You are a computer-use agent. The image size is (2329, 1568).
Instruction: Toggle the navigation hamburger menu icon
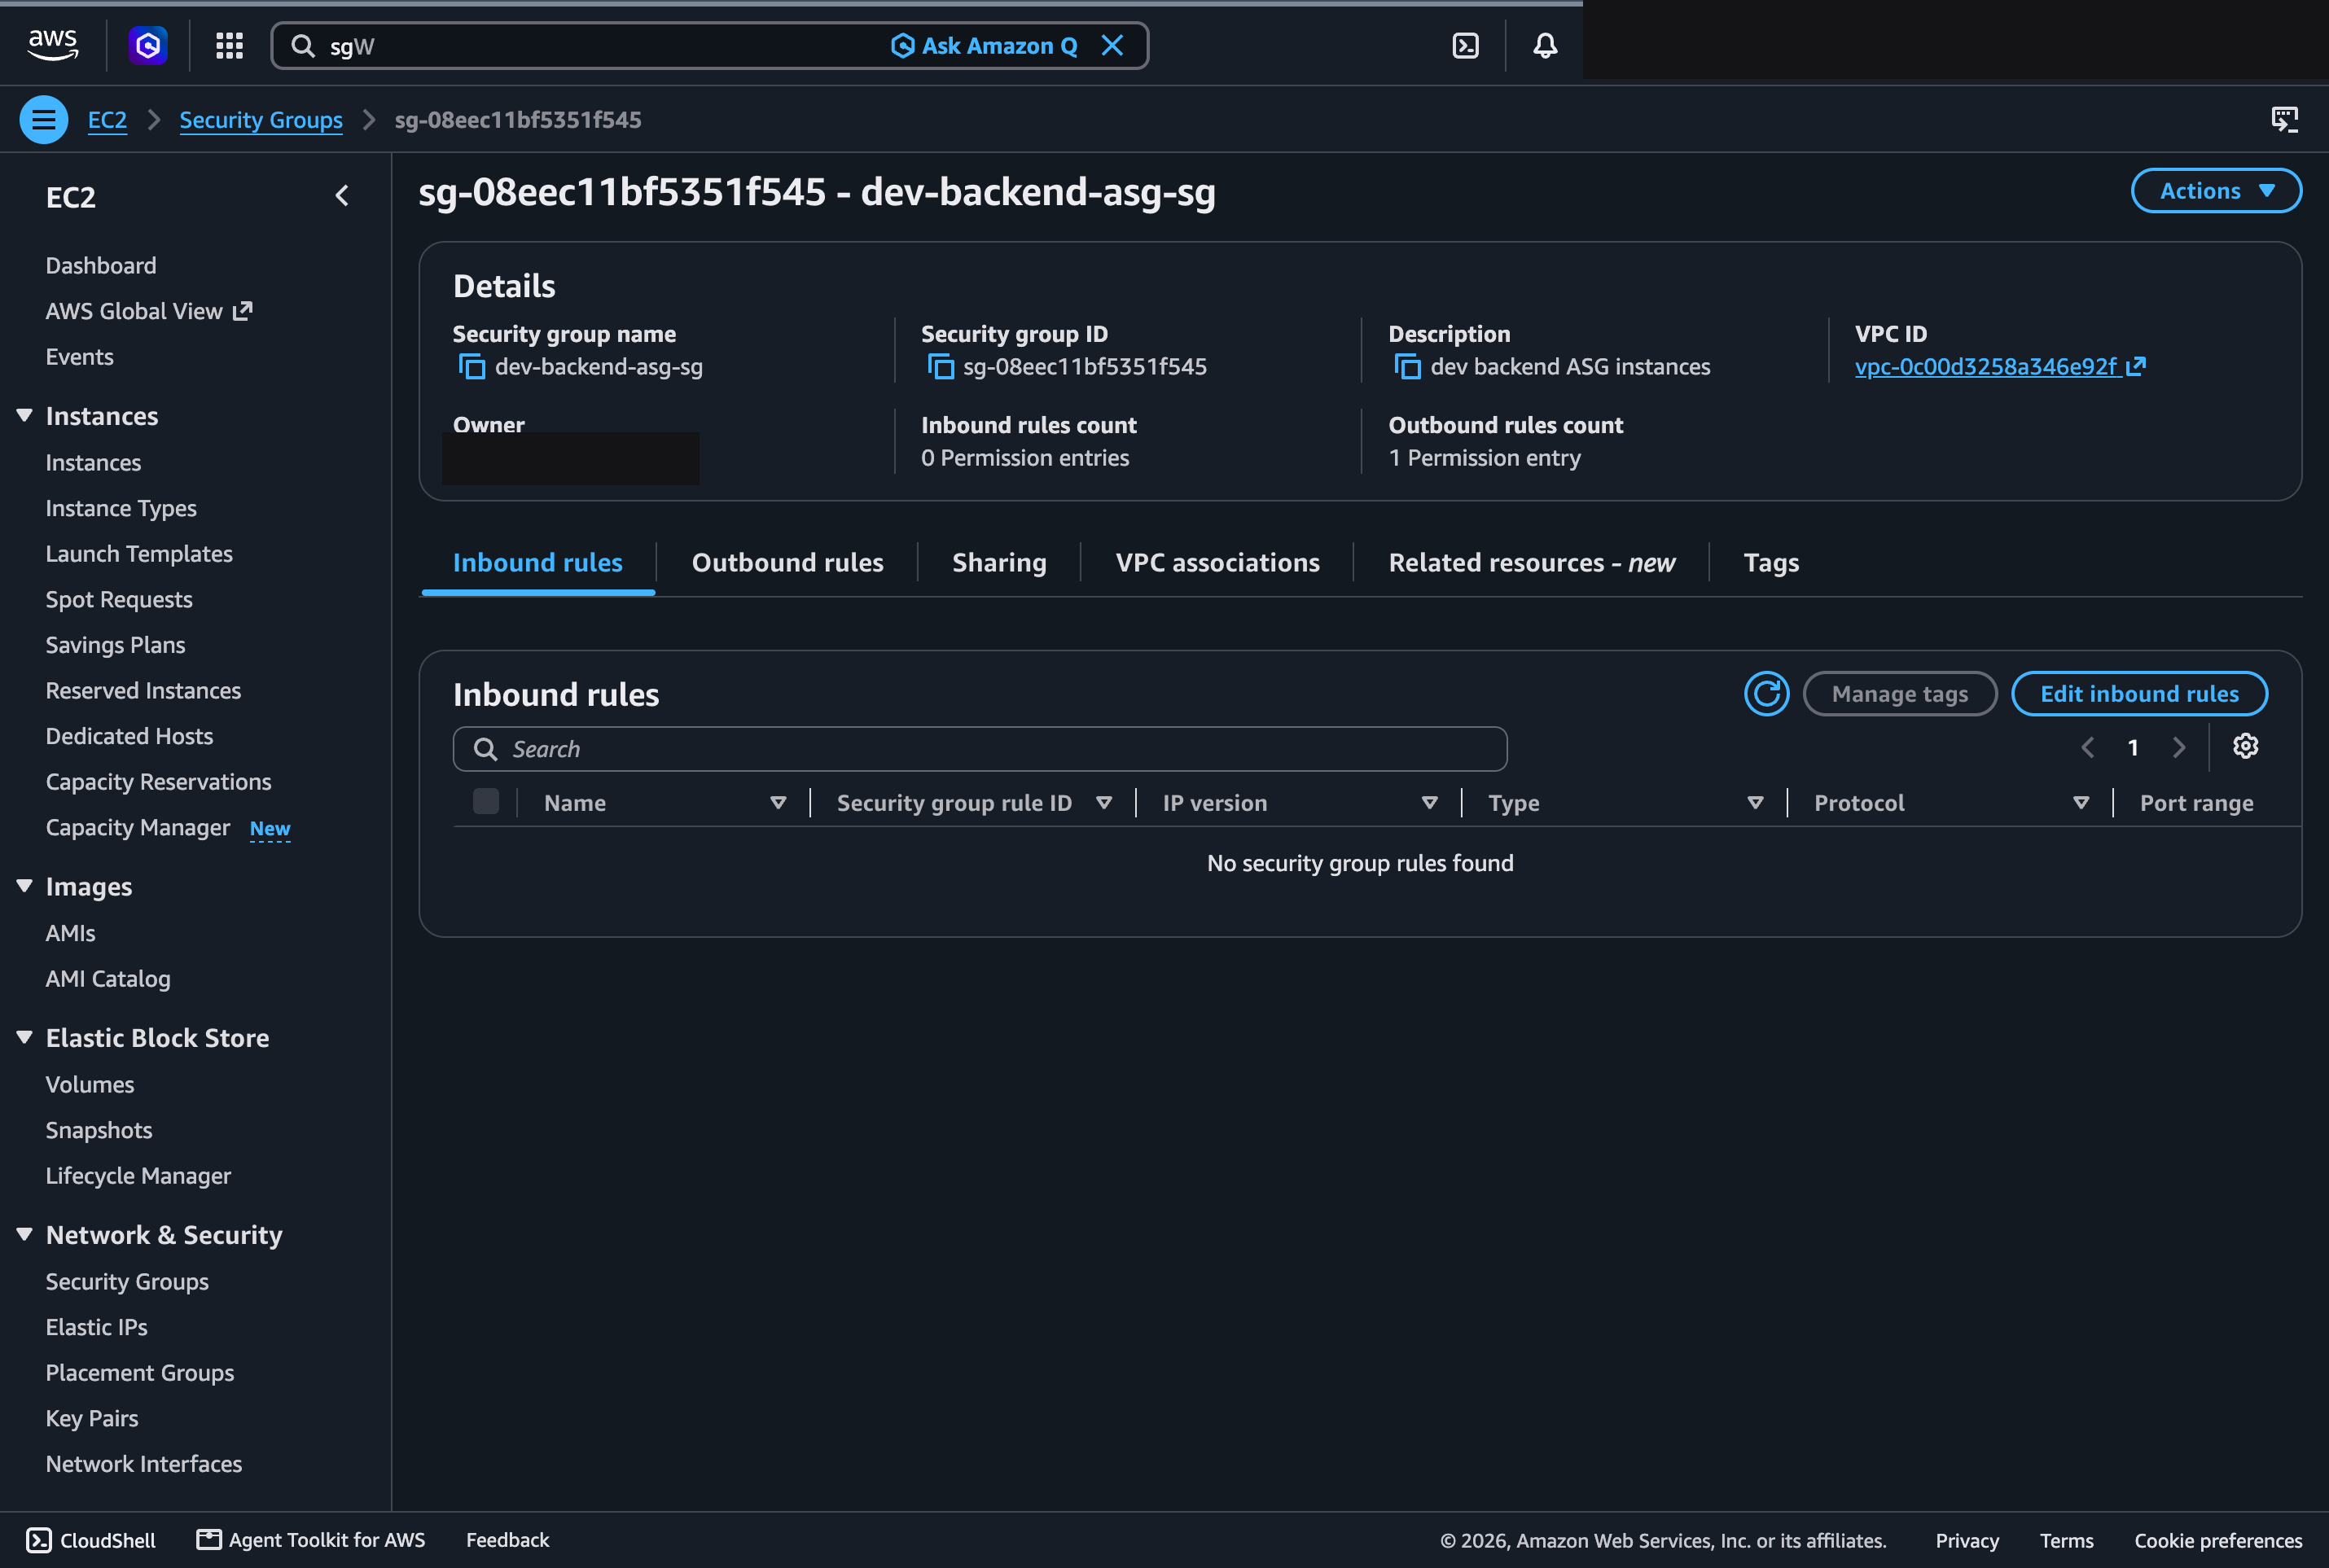tap(43, 120)
